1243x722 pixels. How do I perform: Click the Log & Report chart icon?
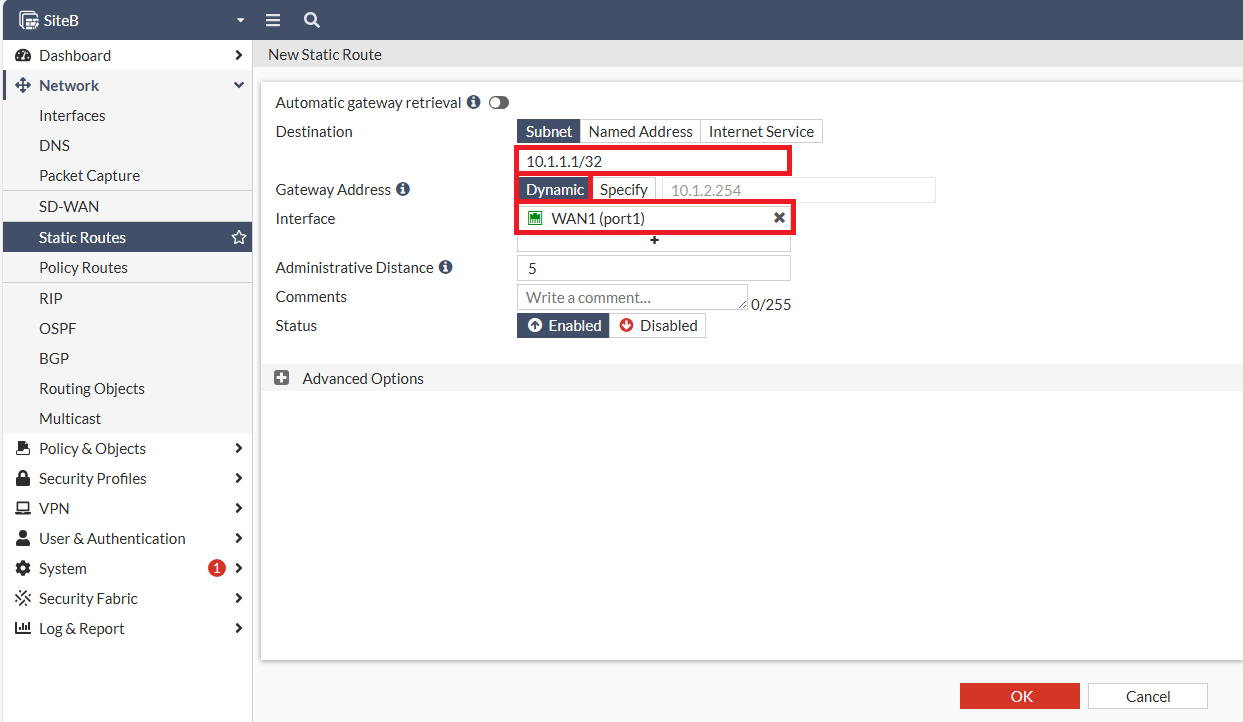pyautogui.click(x=23, y=628)
